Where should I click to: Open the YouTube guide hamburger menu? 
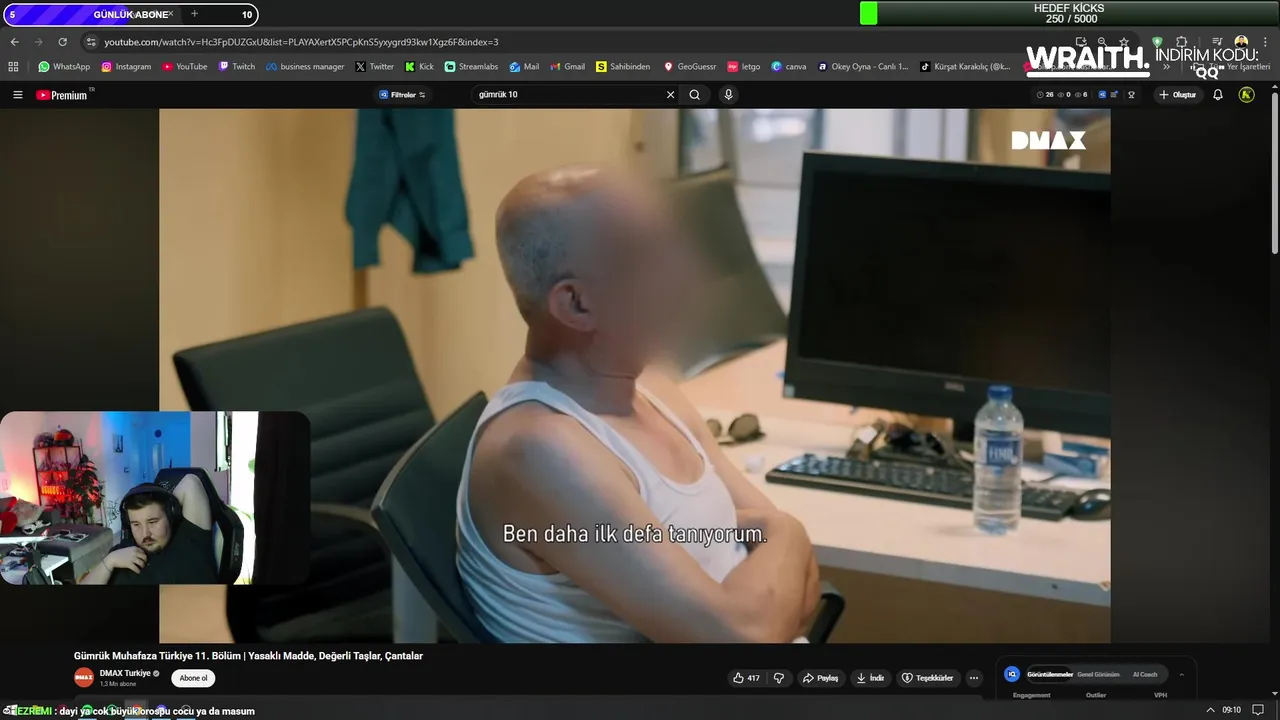[17, 95]
